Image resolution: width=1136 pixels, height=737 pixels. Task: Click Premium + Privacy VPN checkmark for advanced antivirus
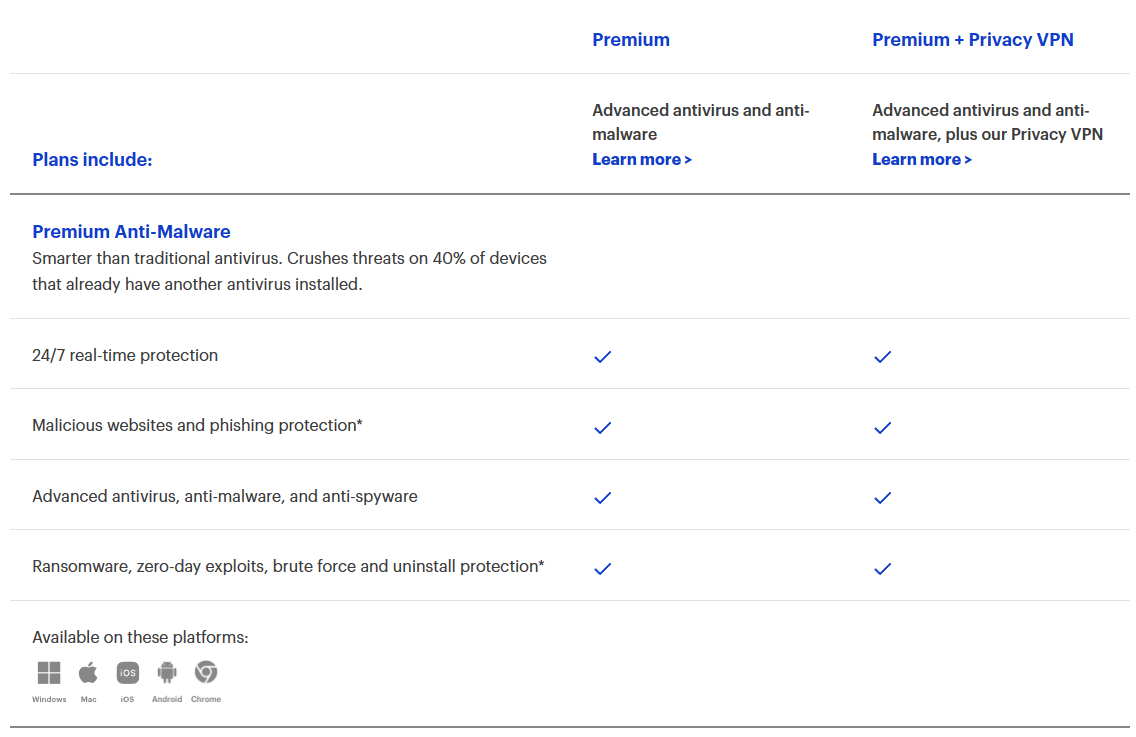(x=882, y=497)
